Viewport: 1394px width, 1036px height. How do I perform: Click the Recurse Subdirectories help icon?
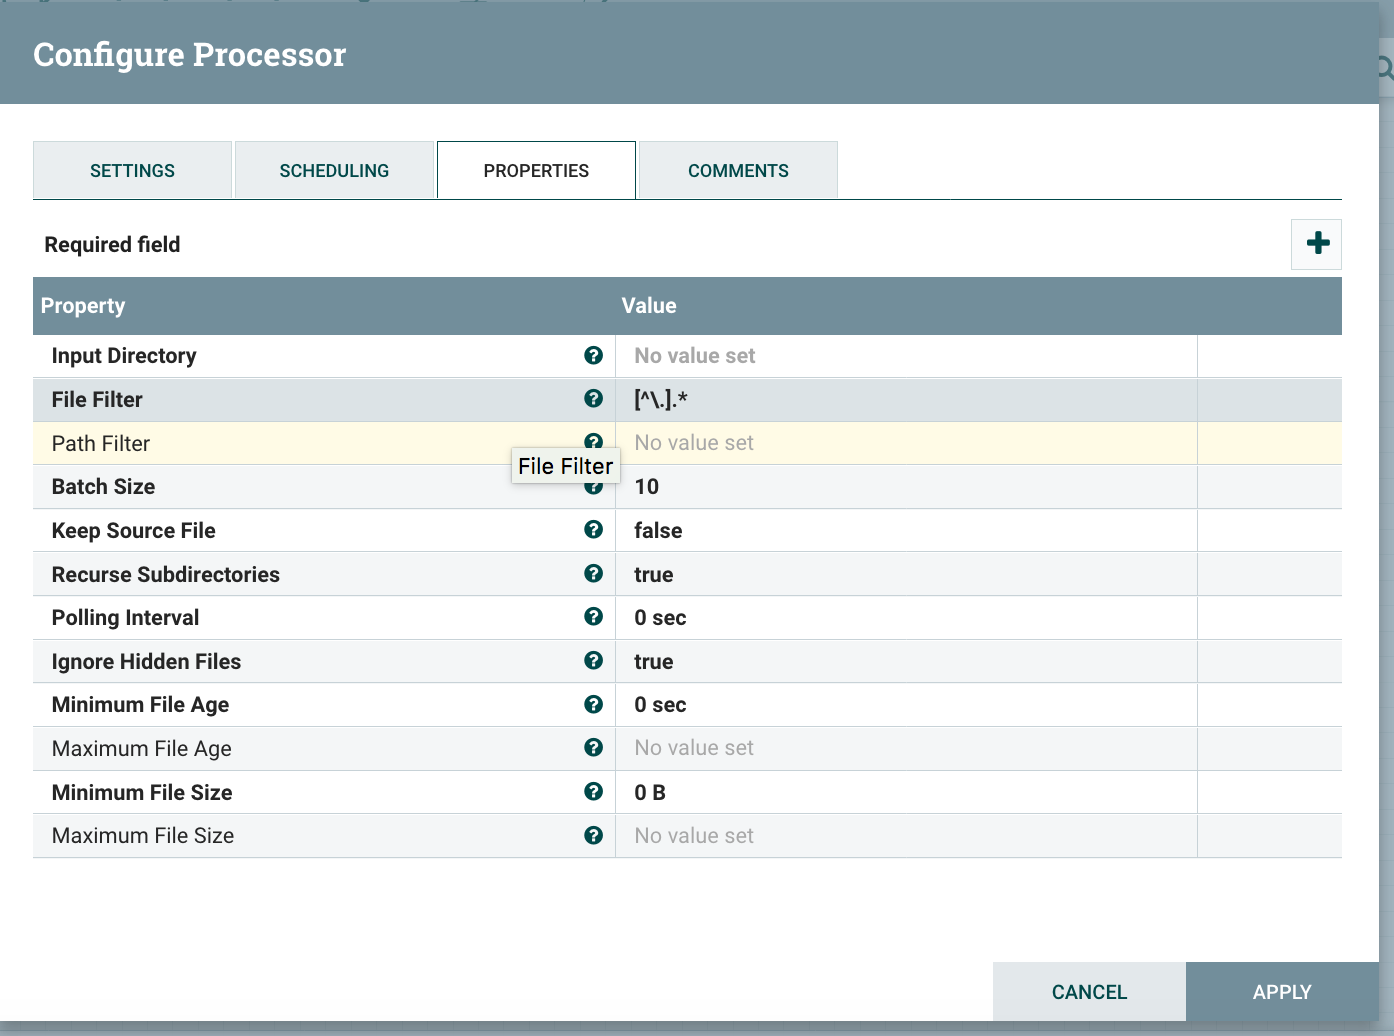point(593,574)
